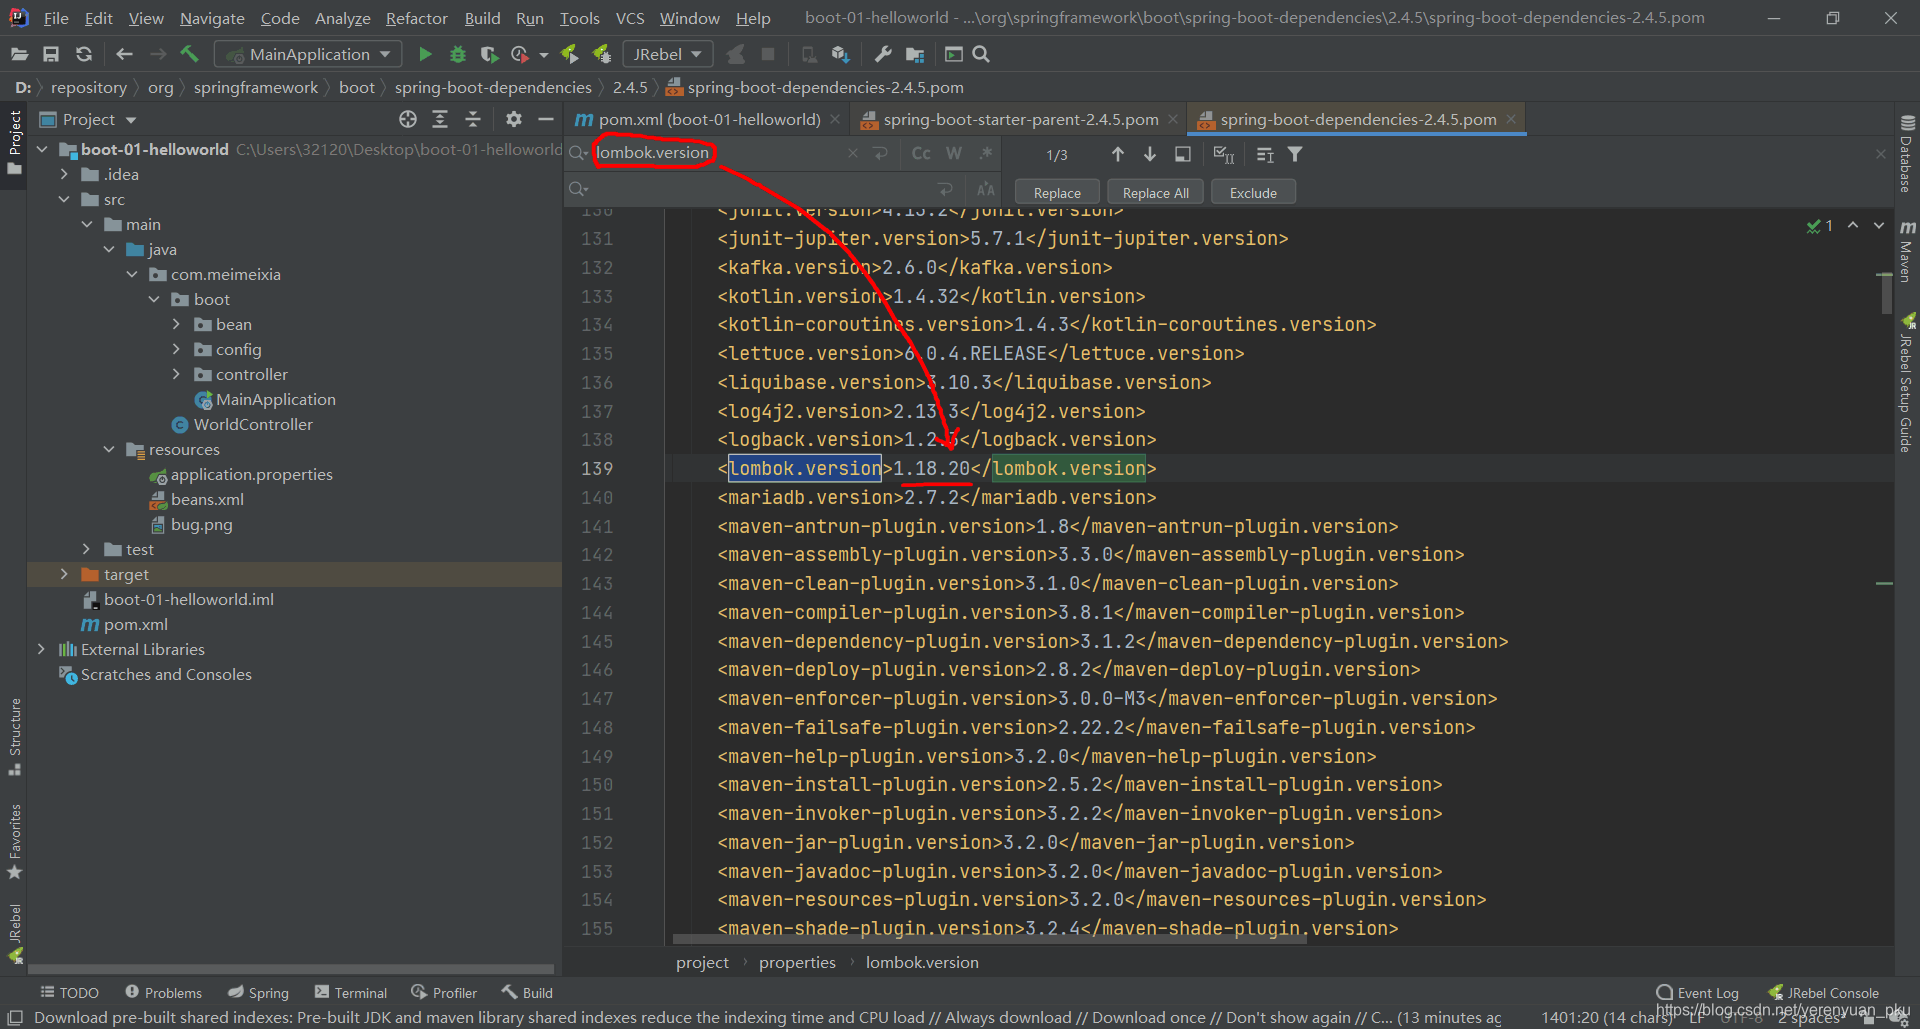The image size is (1920, 1029).
Task: Open the JRebel dropdown in the toolbar
Action: click(667, 54)
